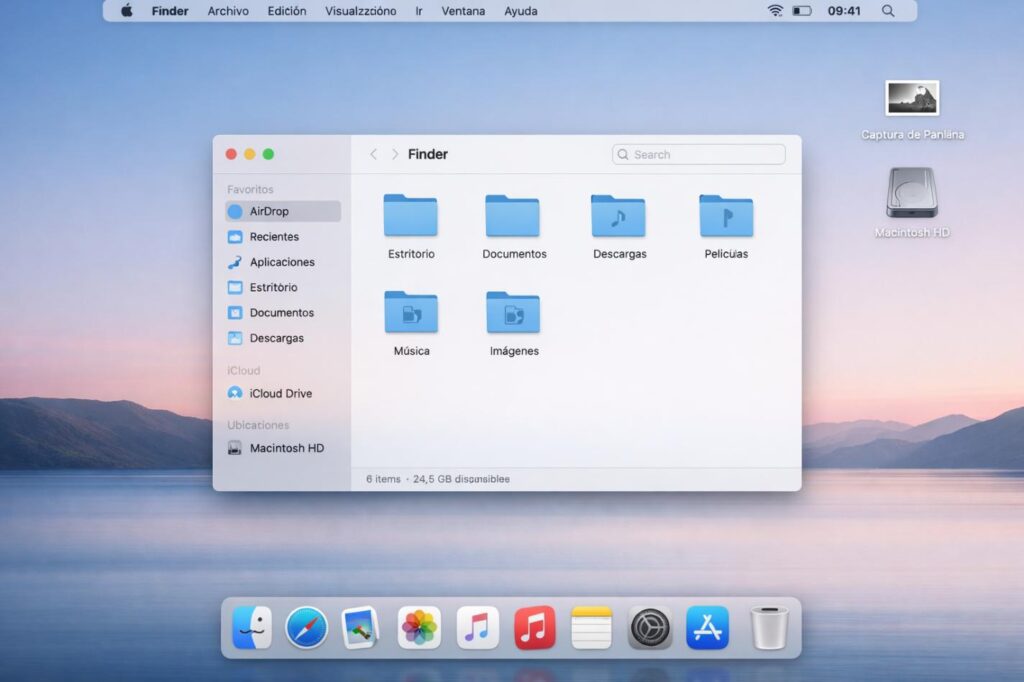Screen dimensions: 1024x682
Task: Open the Peliculas folder icon
Action: pyautogui.click(x=726, y=216)
